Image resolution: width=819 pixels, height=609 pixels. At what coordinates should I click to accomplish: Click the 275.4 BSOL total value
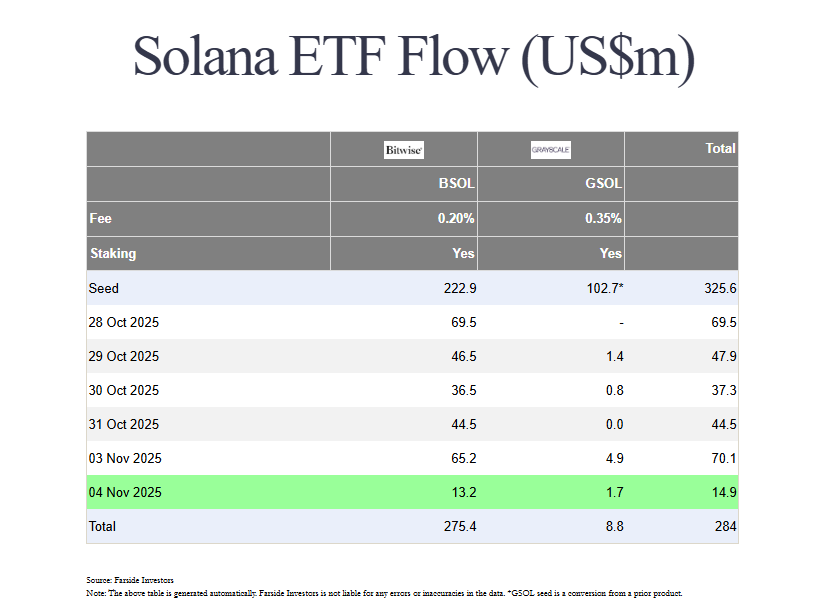pyautogui.click(x=456, y=526)
